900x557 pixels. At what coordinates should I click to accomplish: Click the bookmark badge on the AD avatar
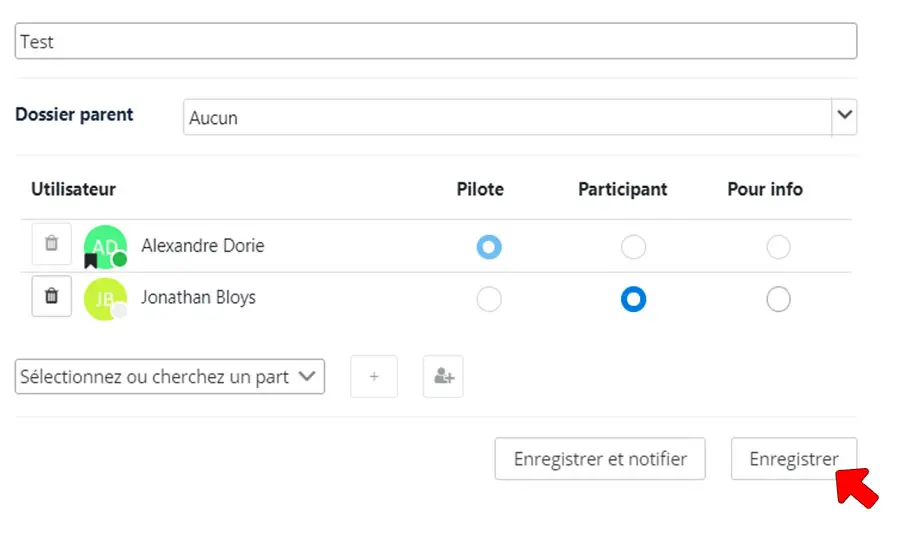[x=91, y=262]
